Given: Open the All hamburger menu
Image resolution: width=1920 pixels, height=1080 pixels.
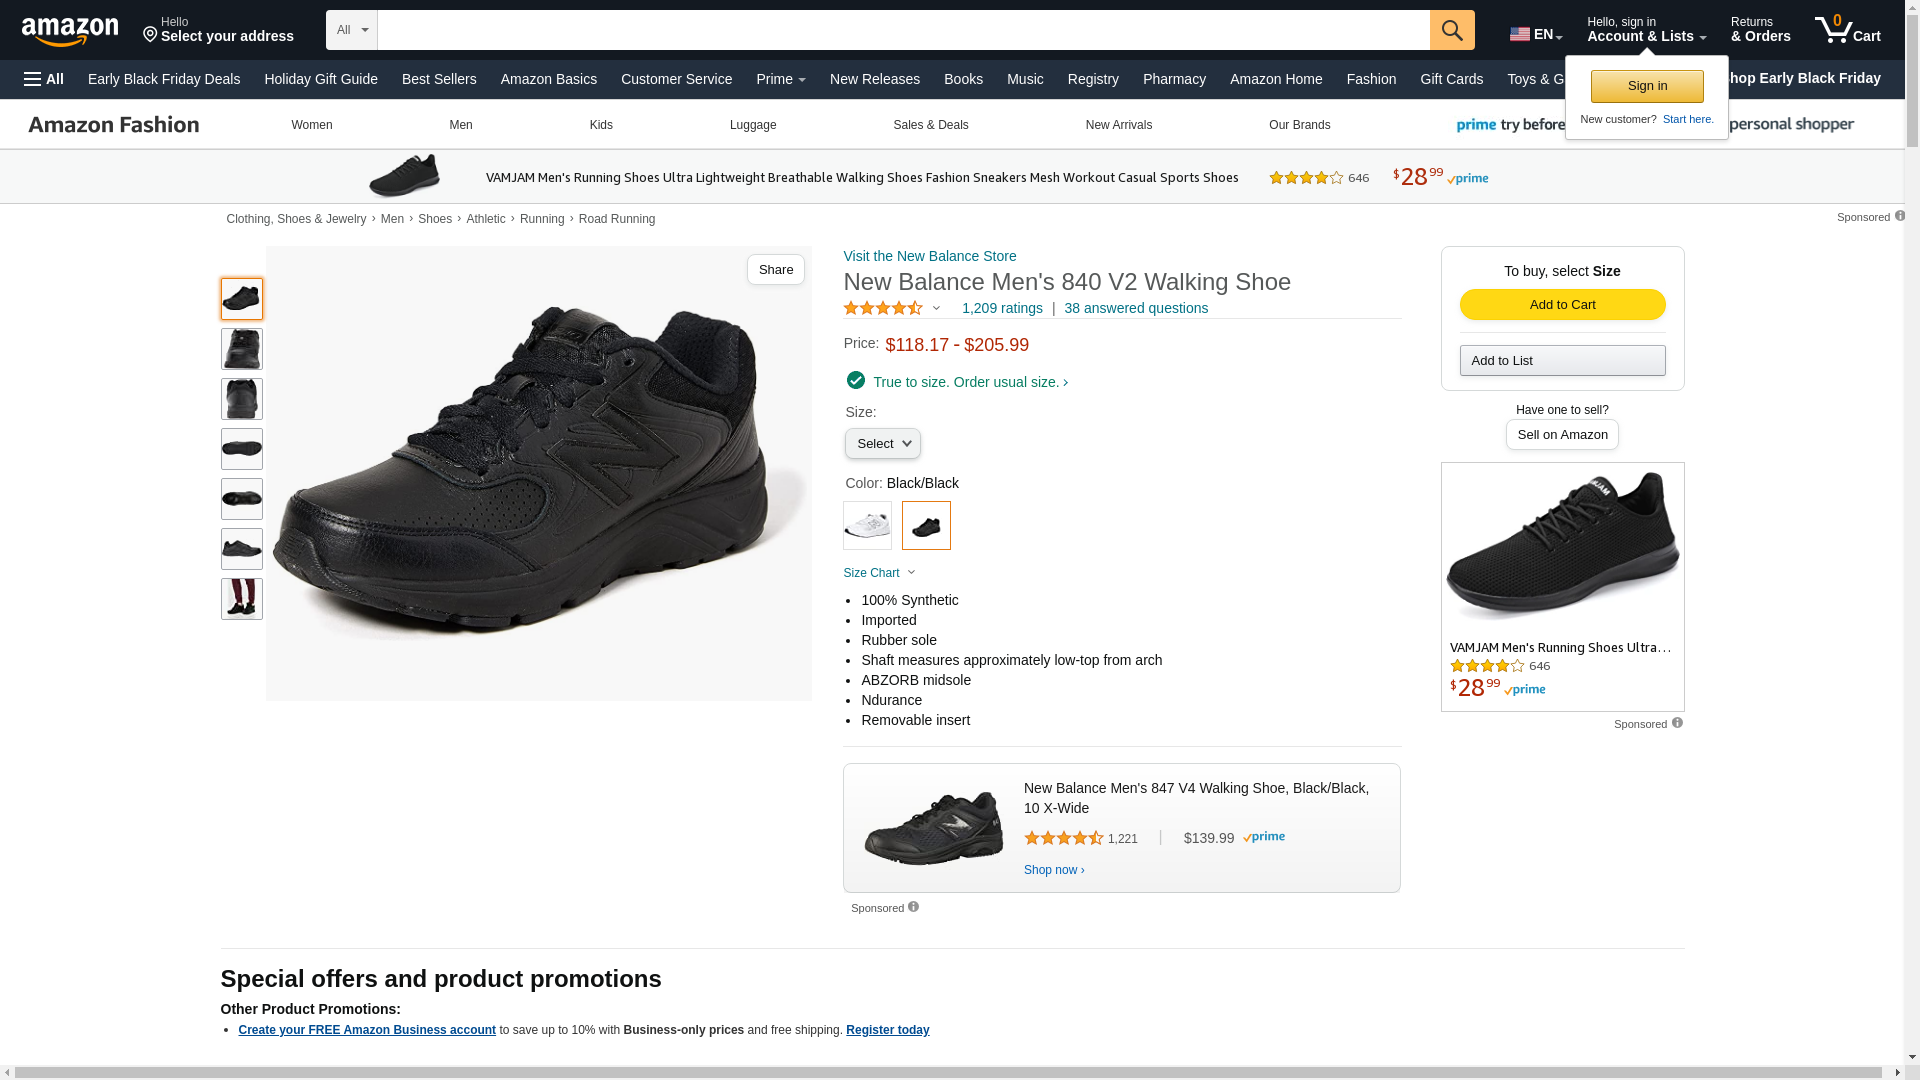Looking at the screenshot, I should (x=44, y=79).
